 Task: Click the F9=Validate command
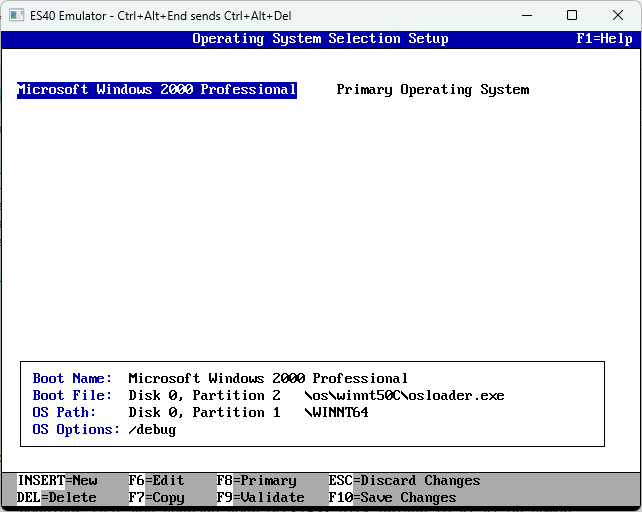[260, 497]
